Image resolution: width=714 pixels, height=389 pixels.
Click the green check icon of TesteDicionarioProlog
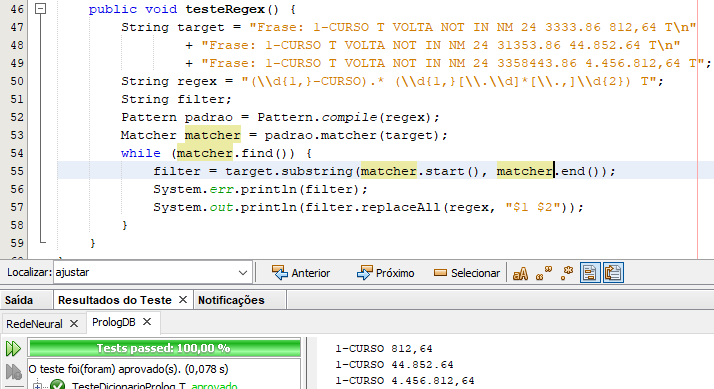point(57,385)
